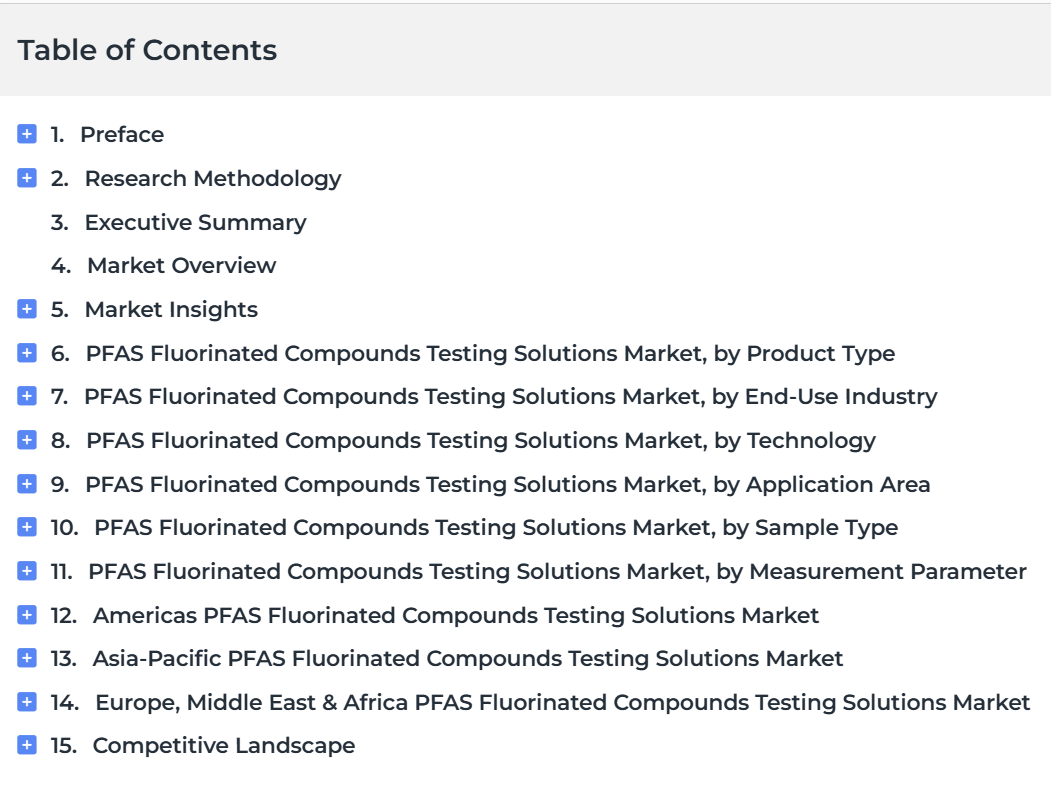Expand the by Product Type section icon

point(27,353)
